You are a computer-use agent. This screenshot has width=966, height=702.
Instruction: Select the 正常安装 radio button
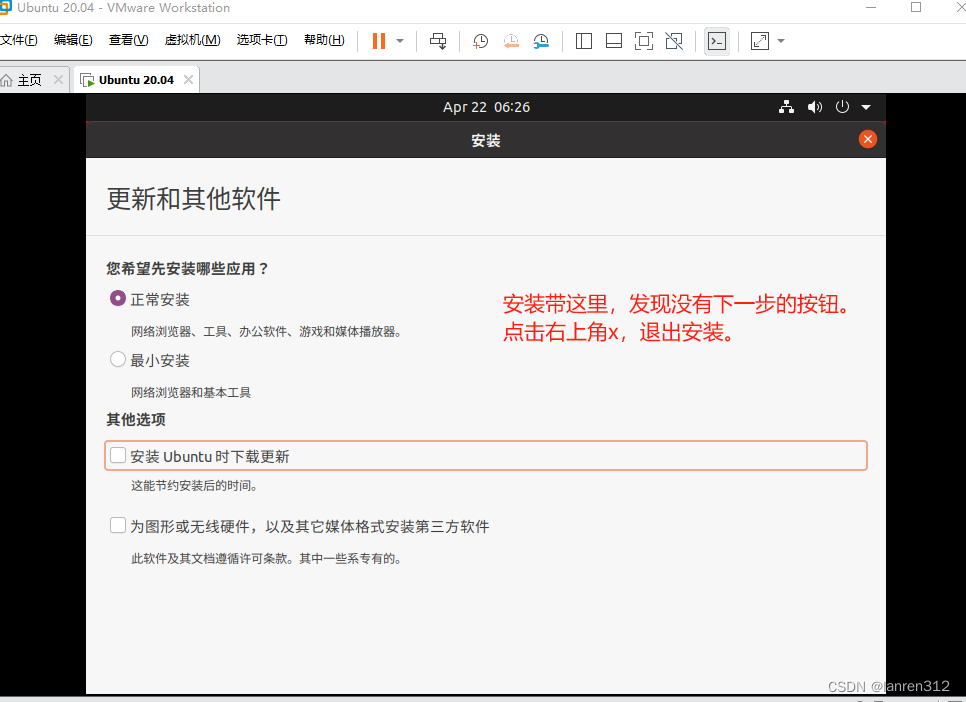click(x=118, y=298)
